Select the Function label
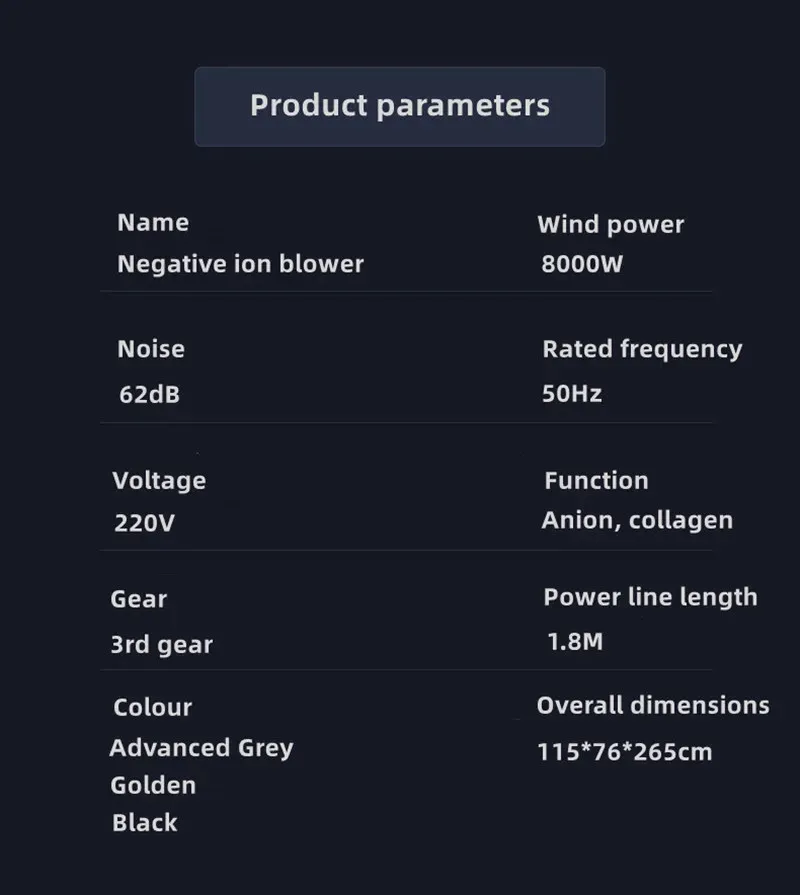 596,481
